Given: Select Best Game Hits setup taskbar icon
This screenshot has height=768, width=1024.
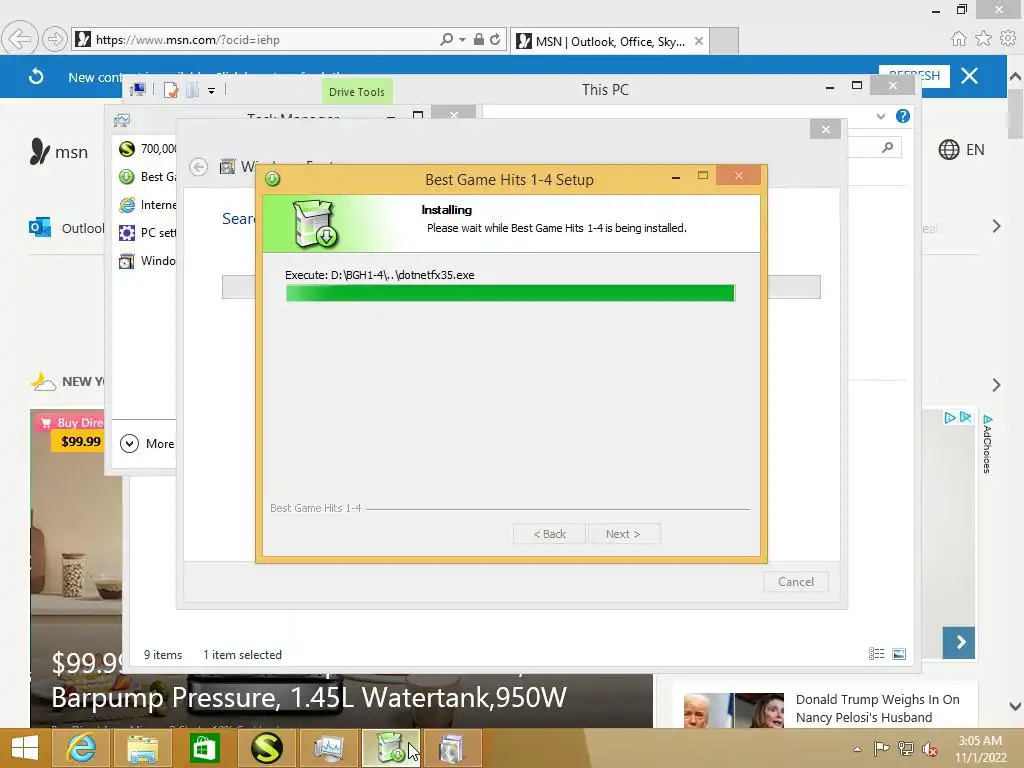Looking at the screenshot, I should click(391, 748).
